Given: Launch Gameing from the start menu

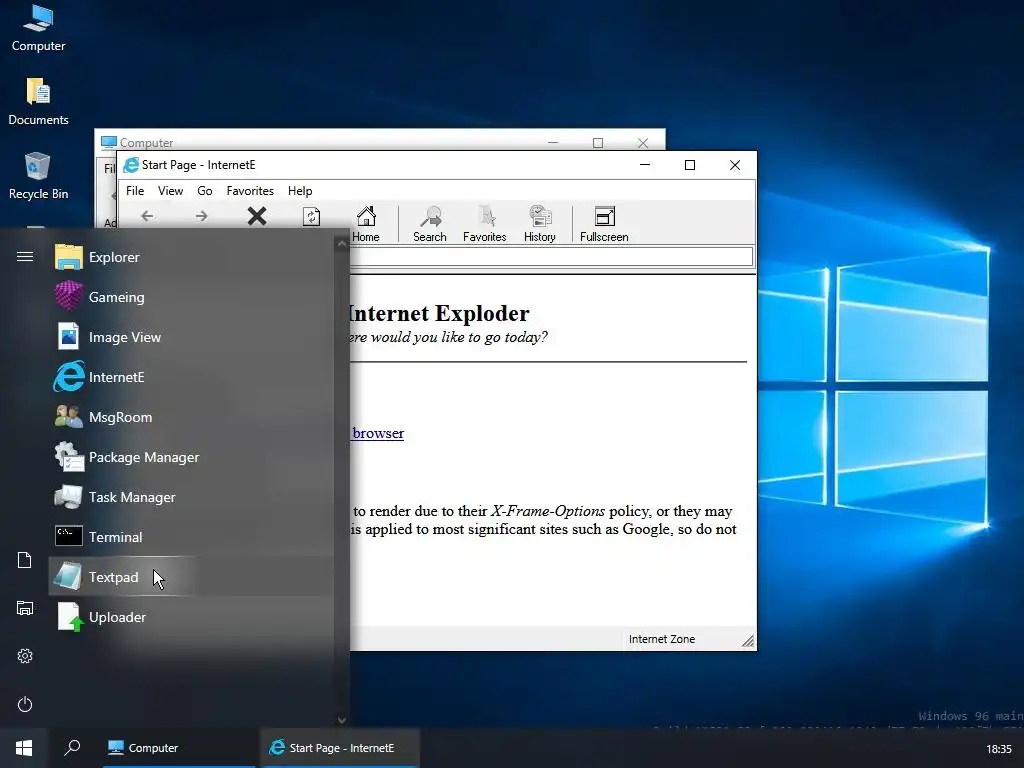Looking at the screenshot, I should [191, 297].
